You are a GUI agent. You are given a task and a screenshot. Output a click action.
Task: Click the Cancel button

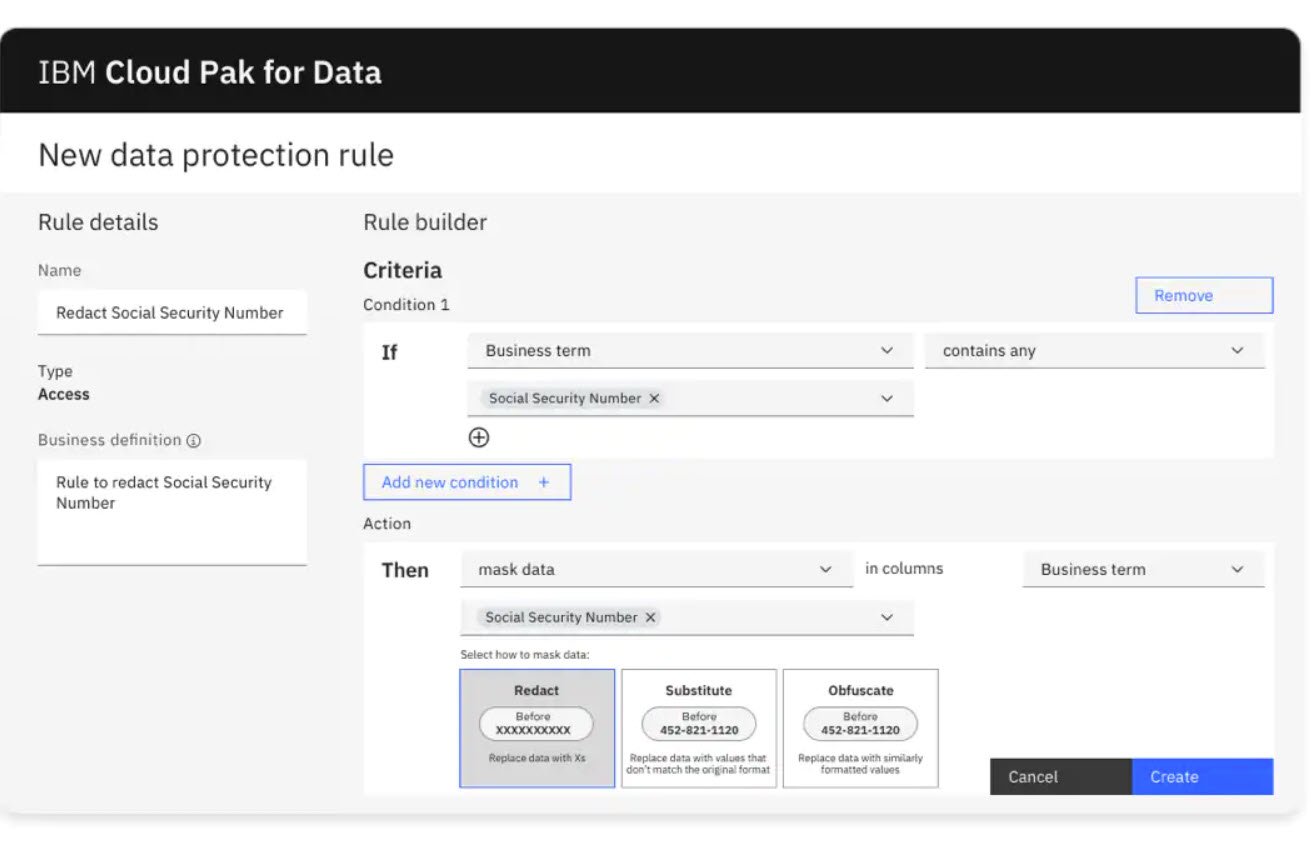1061,777
